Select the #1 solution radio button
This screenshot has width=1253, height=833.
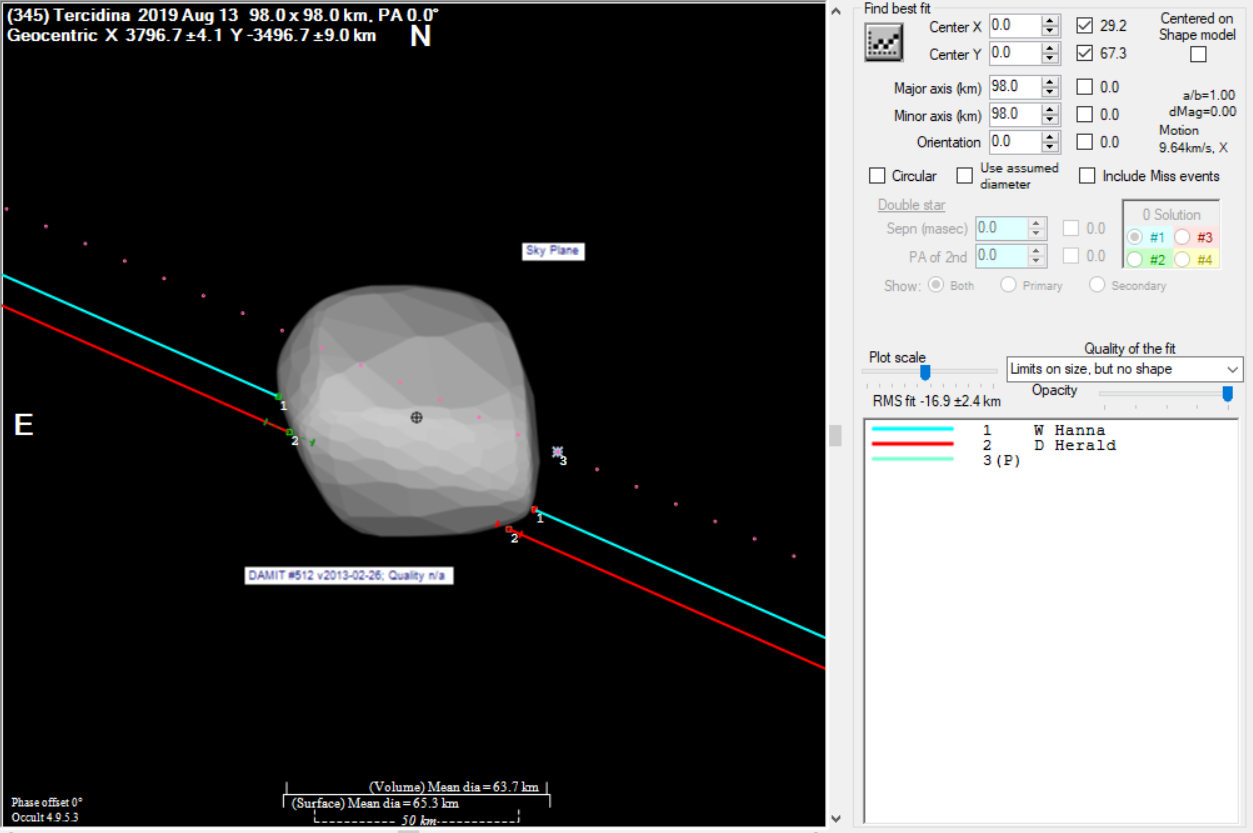[1135, 237]
